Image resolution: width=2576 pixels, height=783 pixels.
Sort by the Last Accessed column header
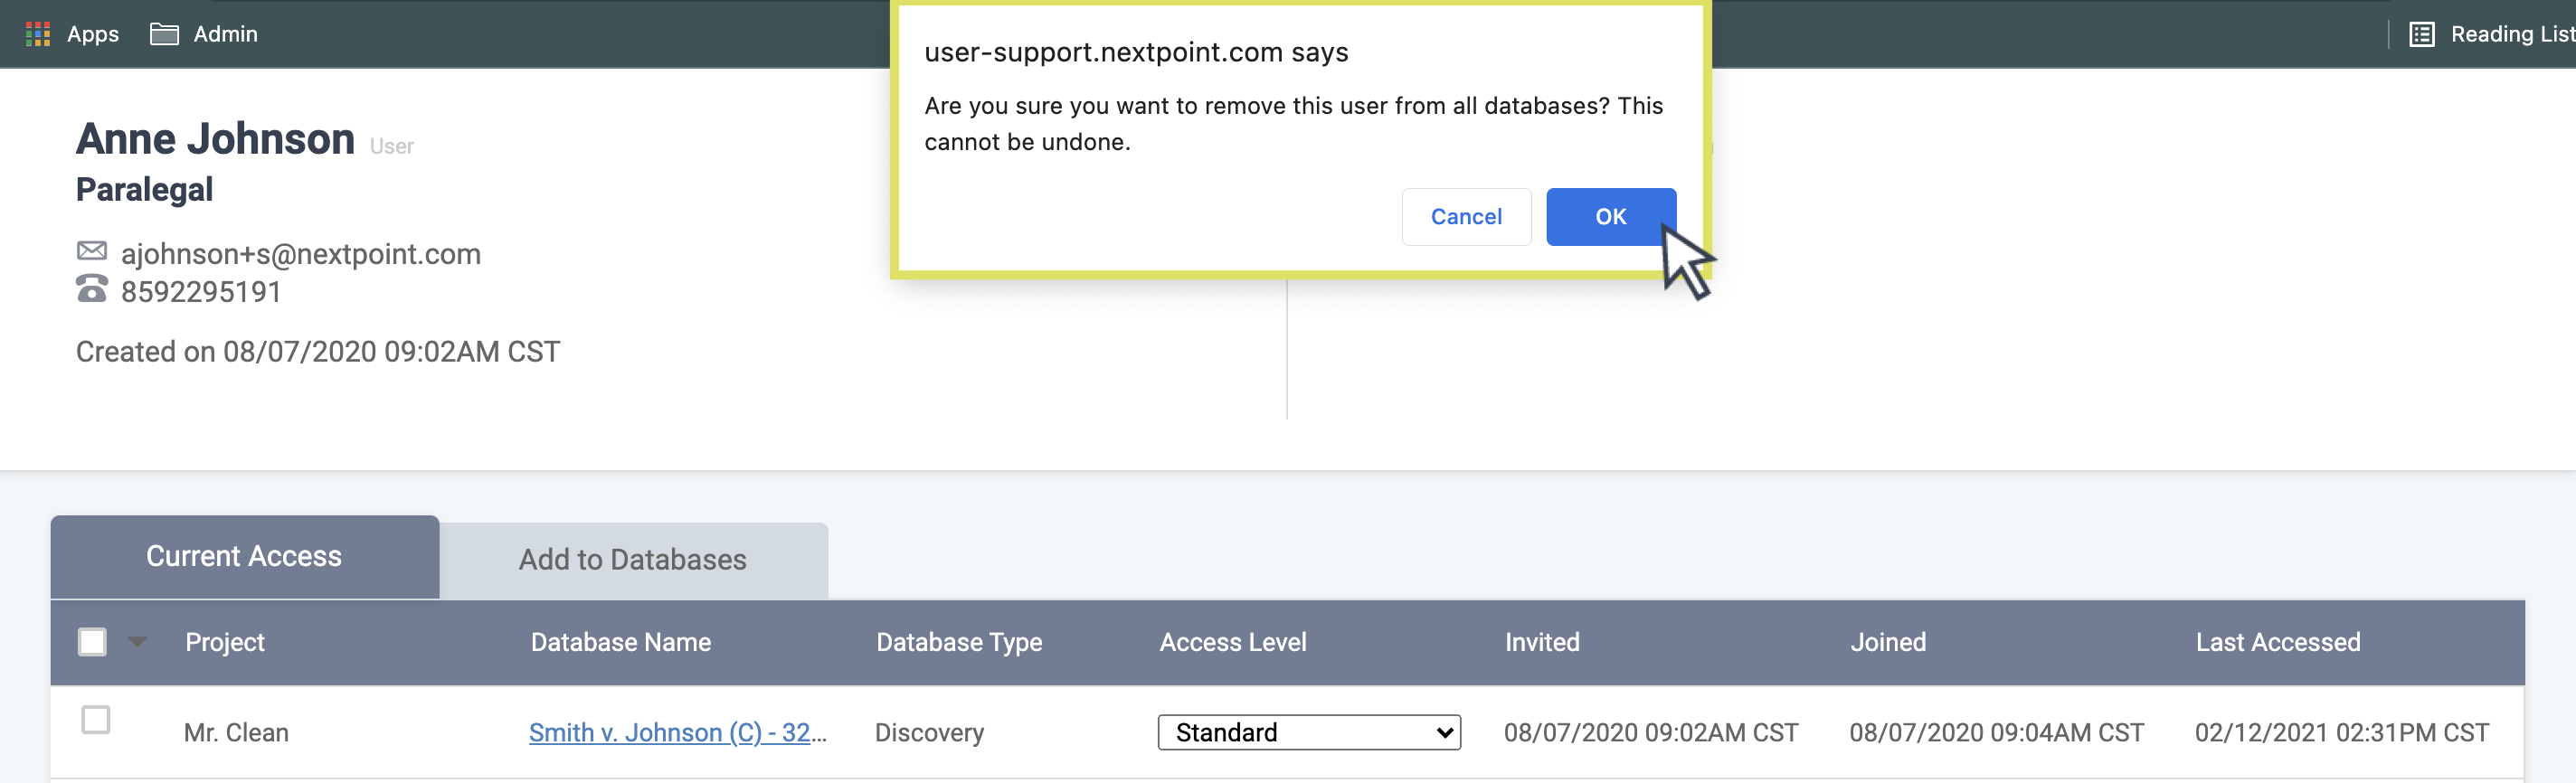coord(2278,642)
